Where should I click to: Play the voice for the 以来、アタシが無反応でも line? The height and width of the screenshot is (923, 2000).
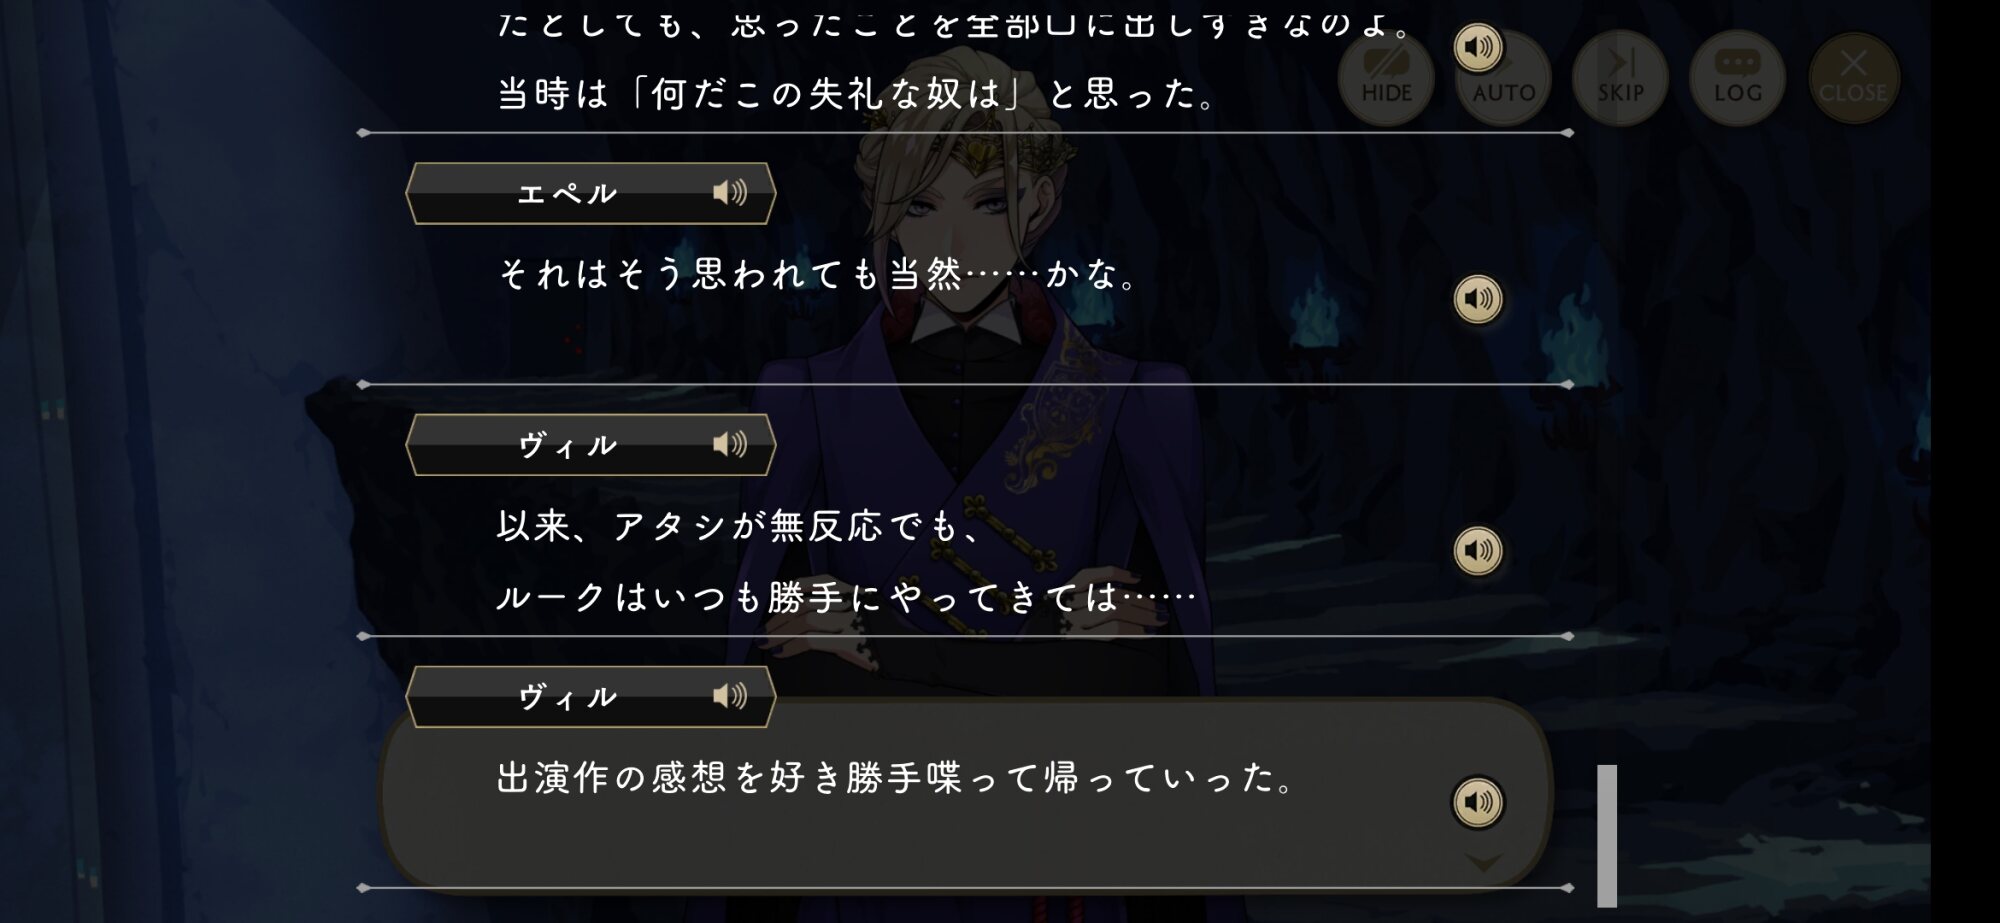1478,551
